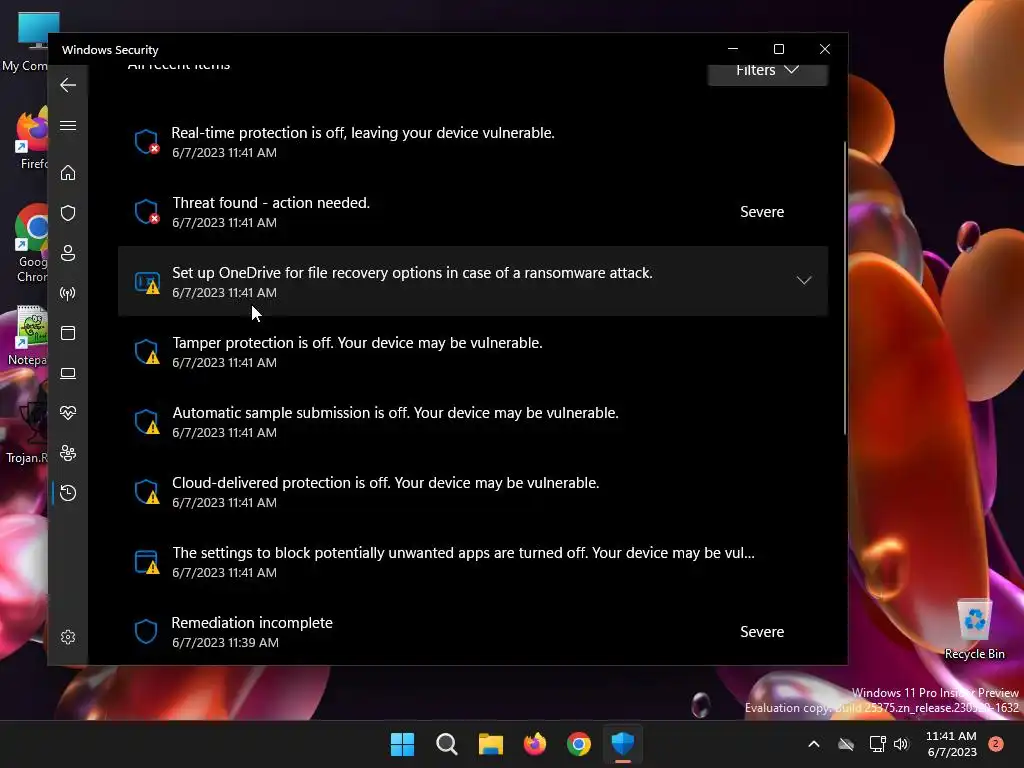
Task: Click the icon beside potentially unwanted apps item
Action: click(x=146, y=562)
